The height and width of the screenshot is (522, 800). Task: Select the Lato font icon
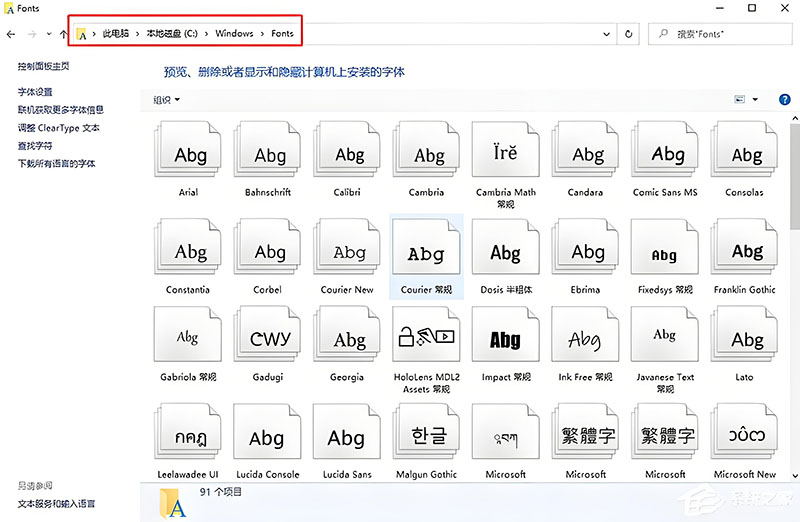click(744, 334)
